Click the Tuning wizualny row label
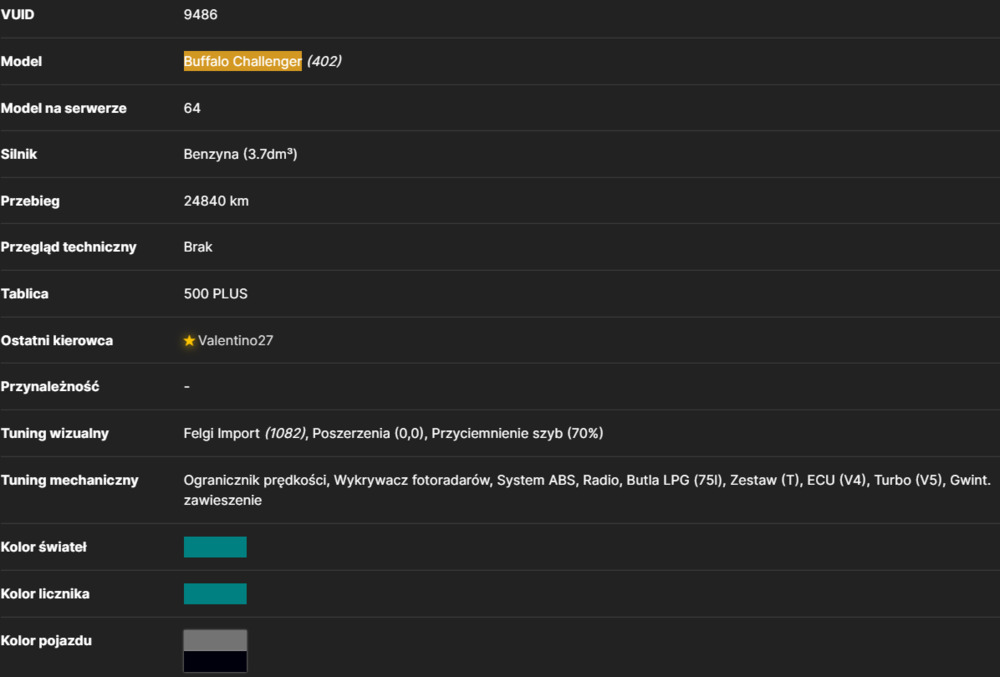This screenshot has height=677, width=1000. [x=55, y=433]
